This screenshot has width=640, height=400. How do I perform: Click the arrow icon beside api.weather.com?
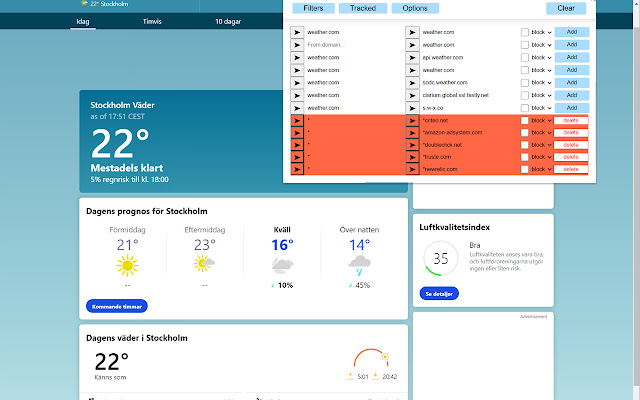click(412, 57)
